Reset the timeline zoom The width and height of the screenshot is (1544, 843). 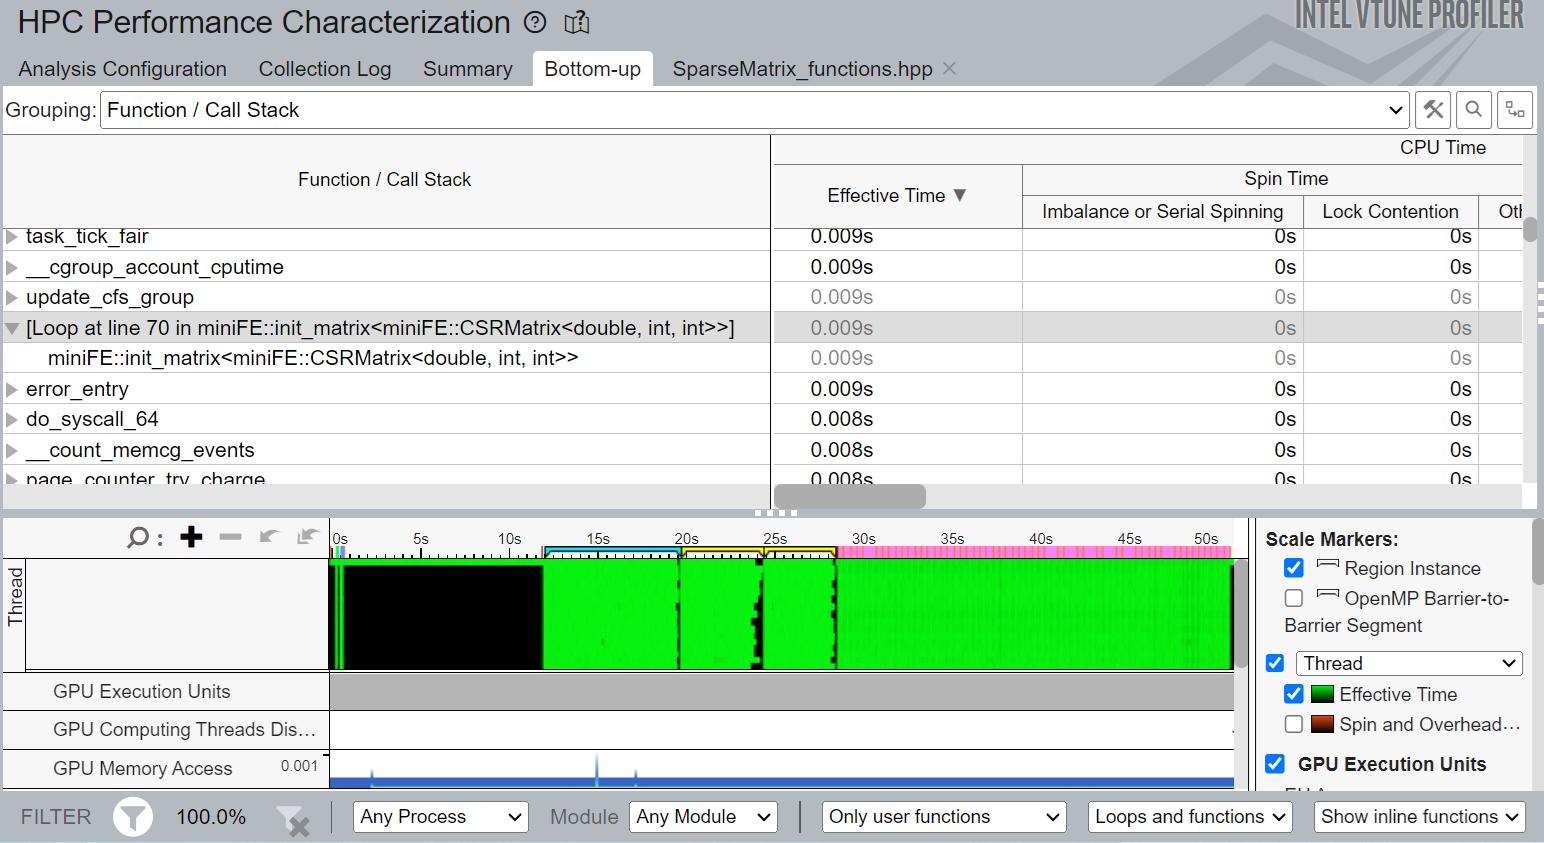[307, 537]
